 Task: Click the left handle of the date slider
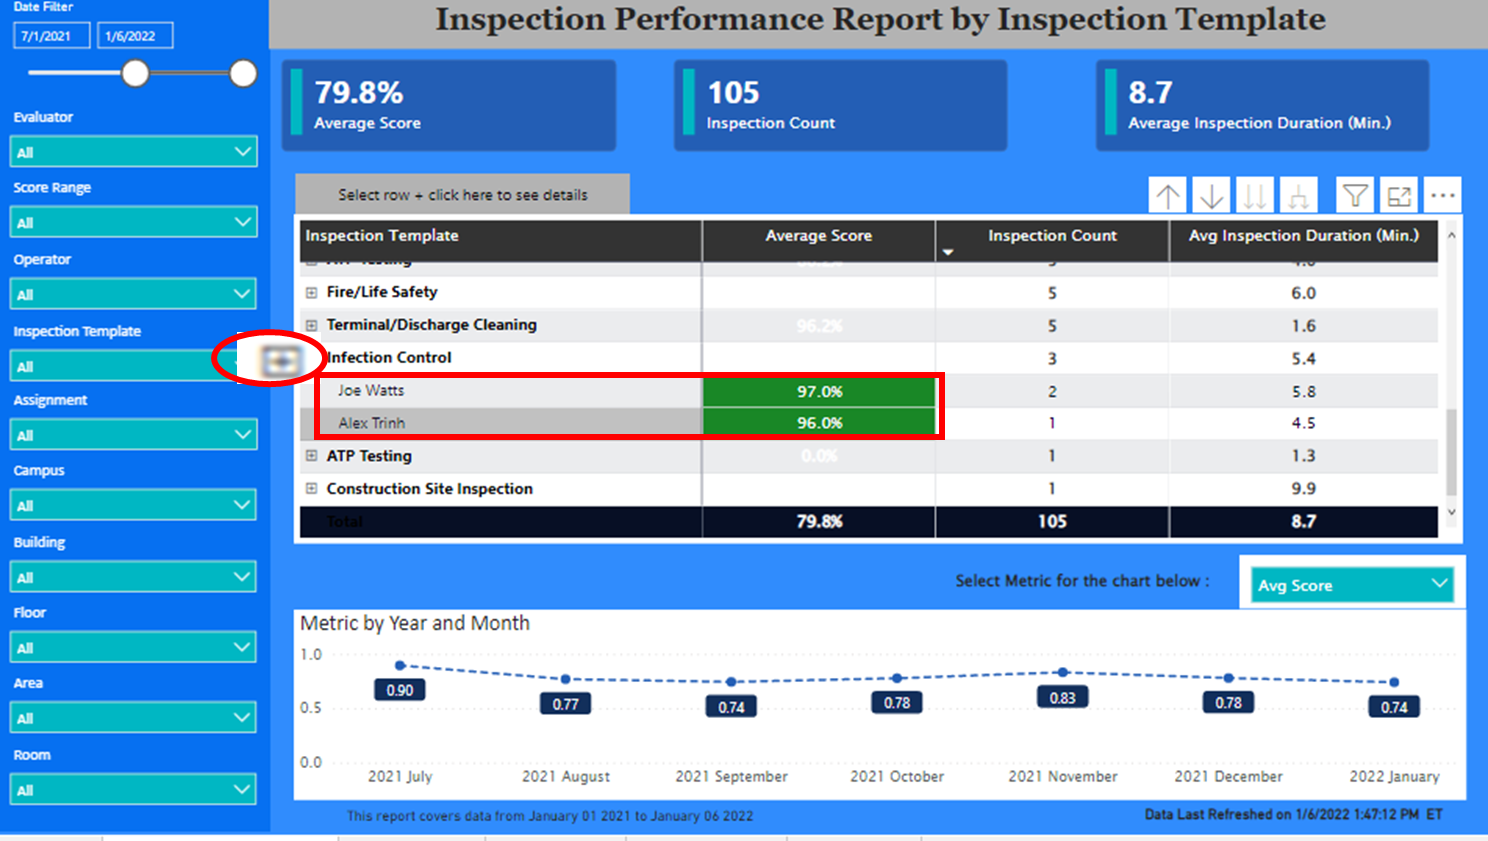click(x=136, y=73)
